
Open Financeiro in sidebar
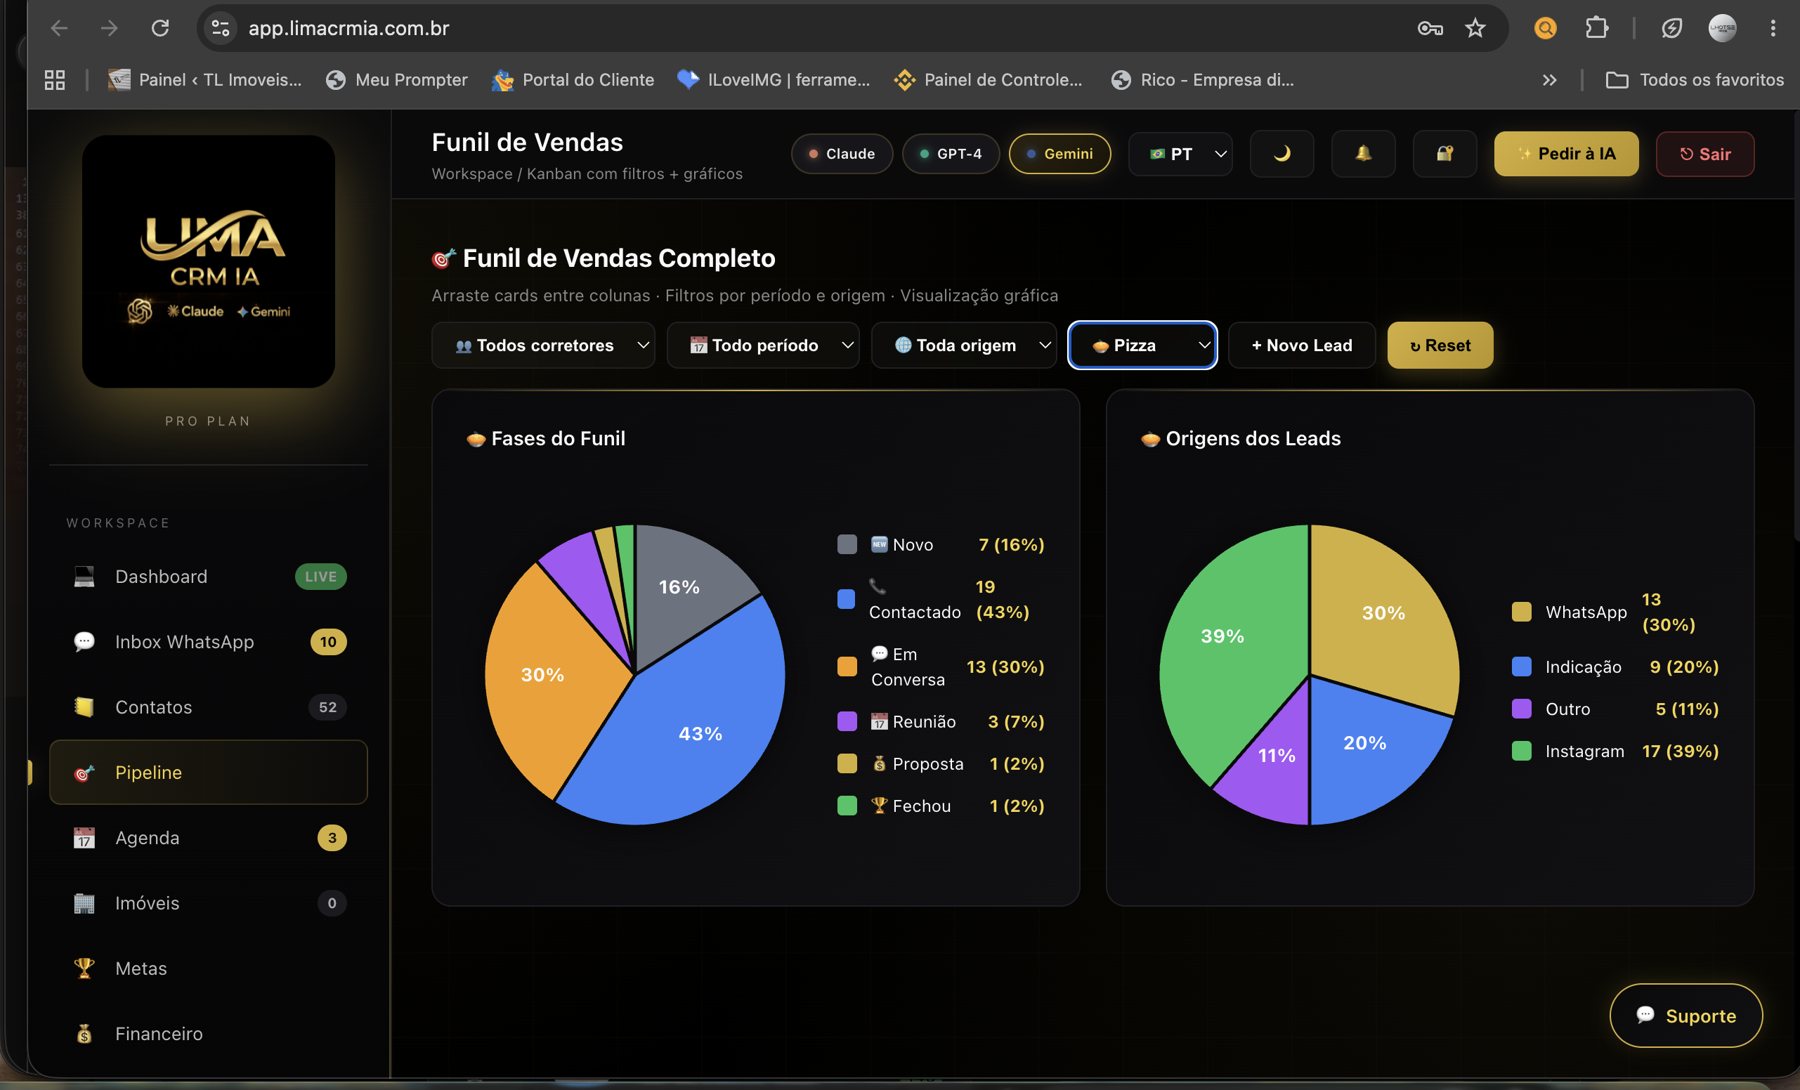(x=208, y=1034)
